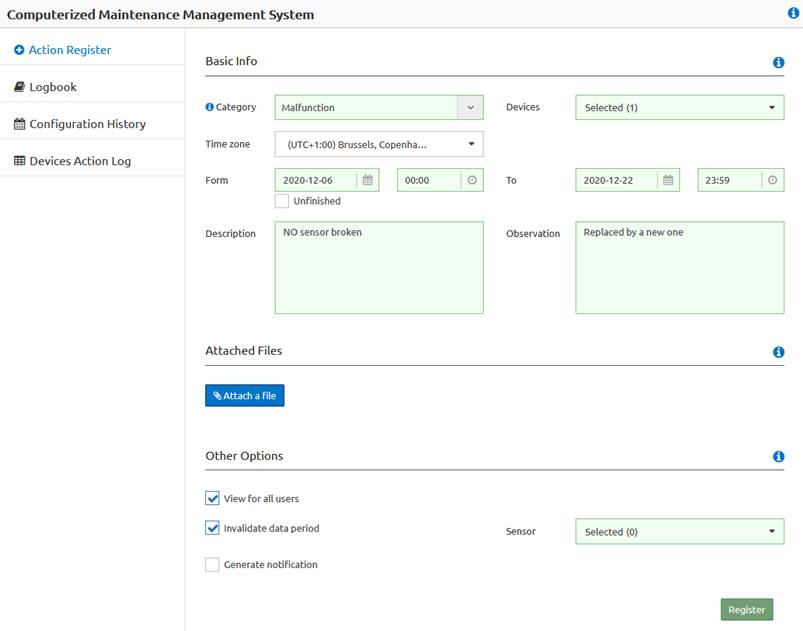Click the Unfinished label text
The height and width of the screenshot is (631, 803).
pyautogui.click(x=317, y=201)
